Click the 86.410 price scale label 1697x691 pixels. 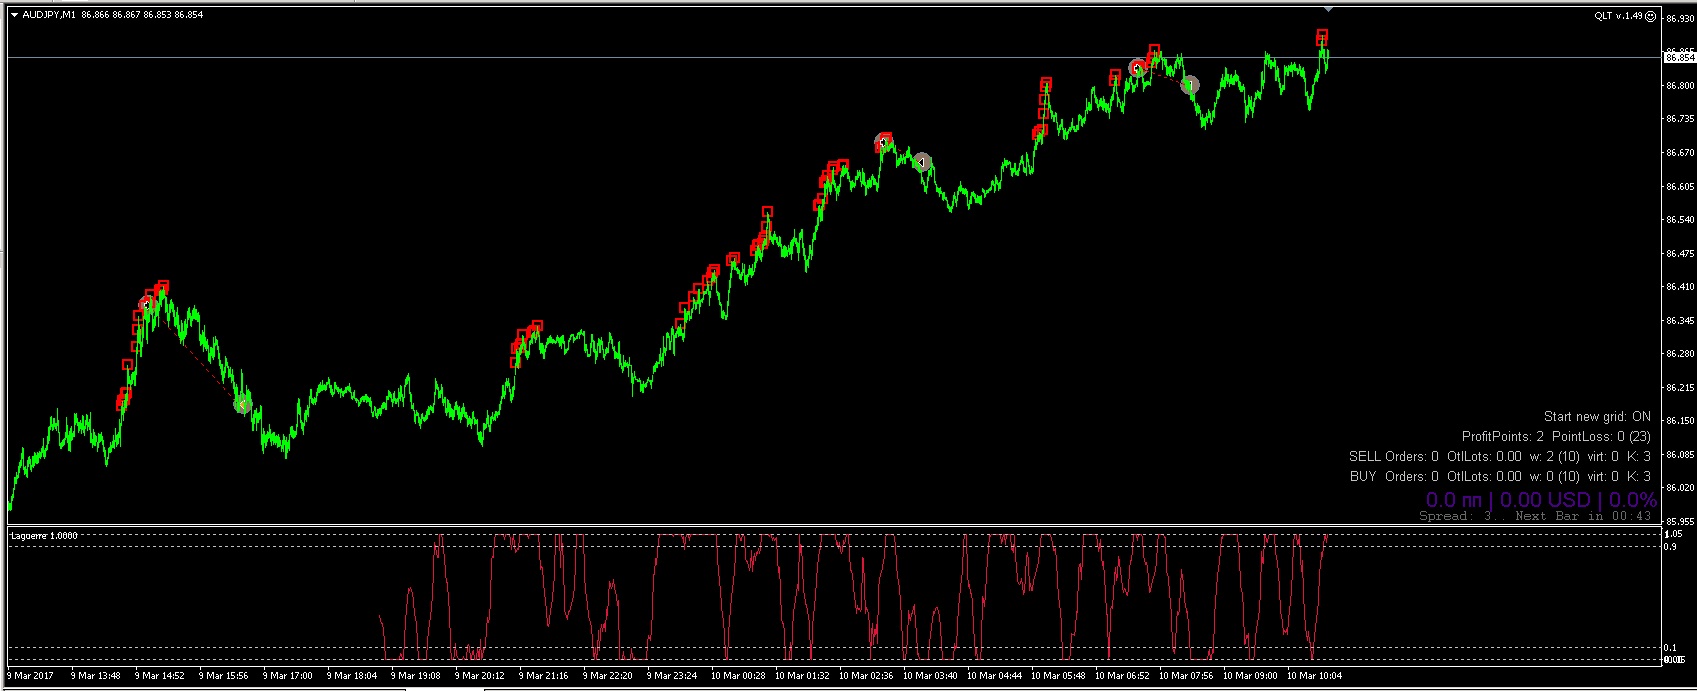(1679, 287)
